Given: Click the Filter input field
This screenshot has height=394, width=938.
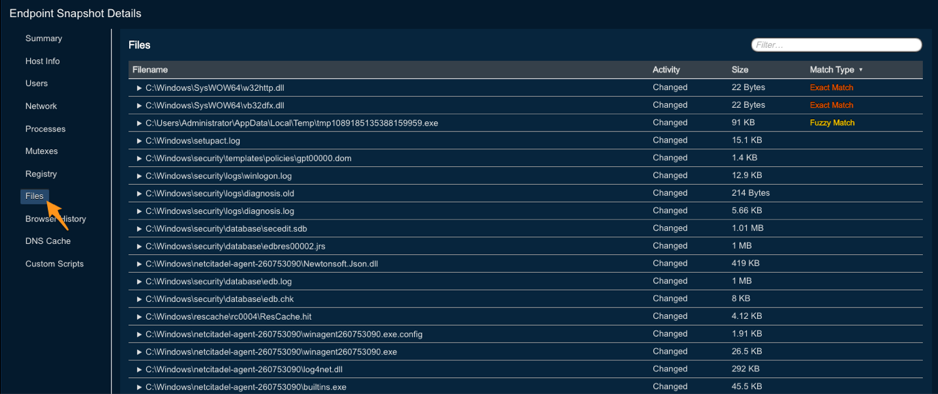Looking at the screenshot, I should 836,45.
